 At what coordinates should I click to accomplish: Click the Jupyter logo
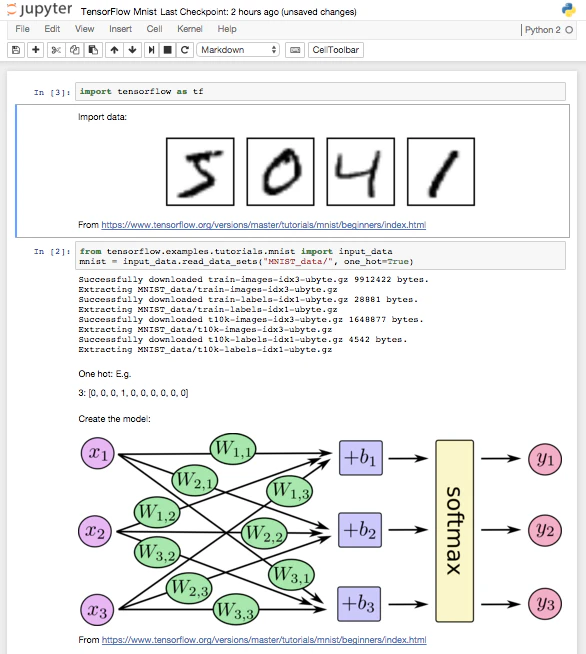(40, 9)
